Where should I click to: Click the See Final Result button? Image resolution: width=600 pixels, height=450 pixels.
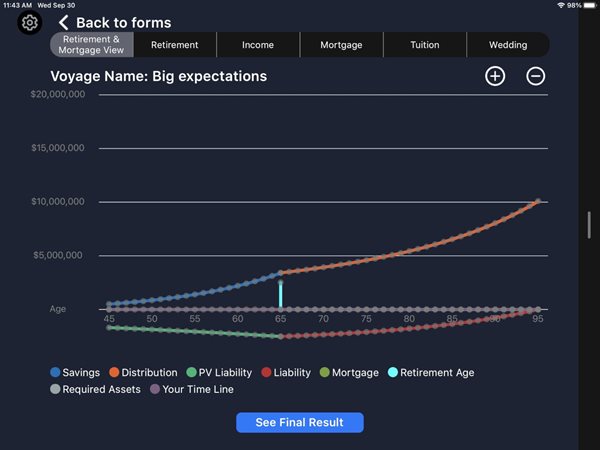299,423
